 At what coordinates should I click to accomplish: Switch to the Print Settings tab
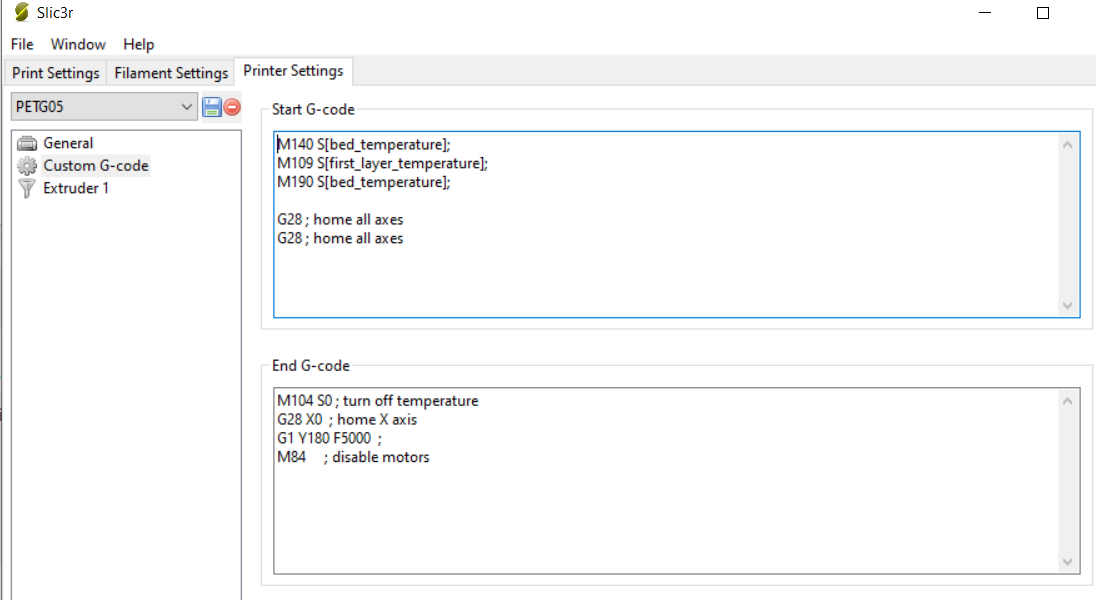click(x=56, y=73)
